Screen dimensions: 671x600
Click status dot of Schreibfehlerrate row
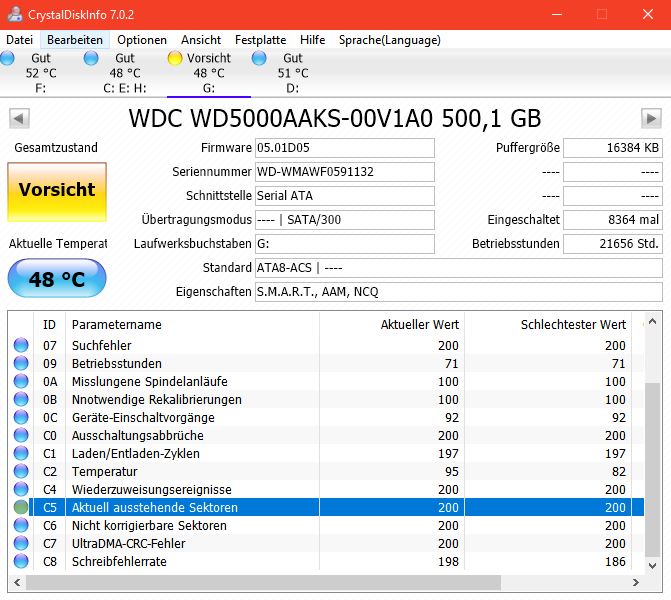pyautogui.click(x=21, y=561)
